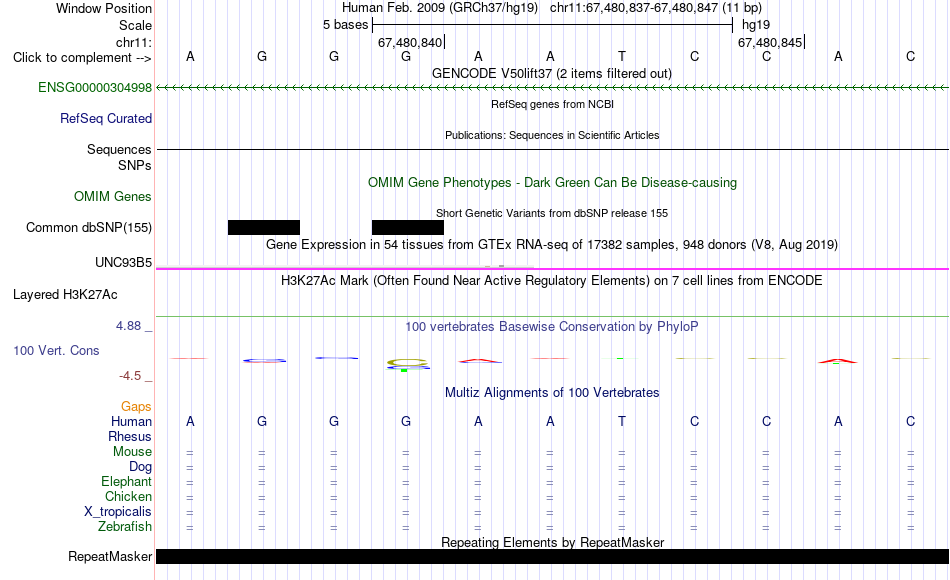Open 'Short Genetic Variants from dbSNP release 155'

click(x=552, y=213)
